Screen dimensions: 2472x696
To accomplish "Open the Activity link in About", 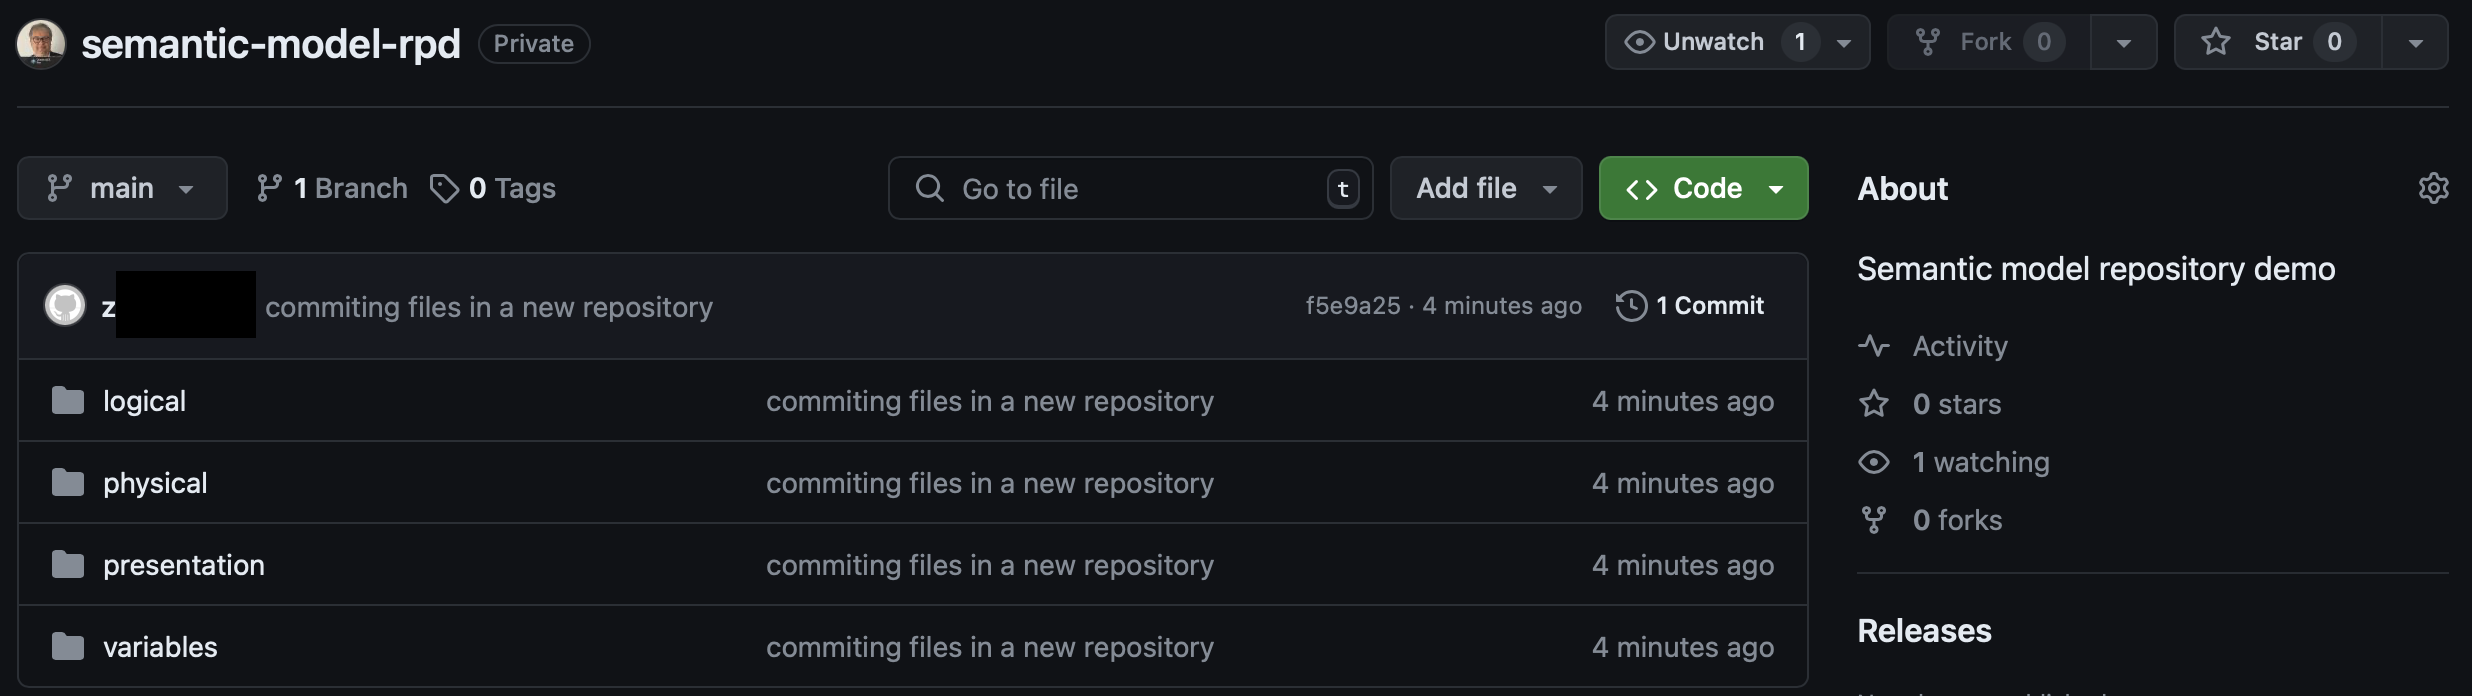I will [x=1933, y=346].
